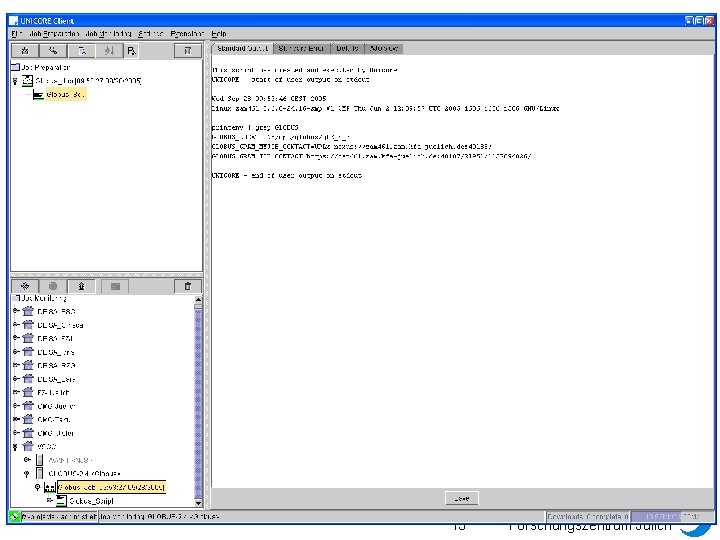Switch to the Details tab
Screen dimensions: 720x540
pyautogui.click(x=347, y=48)
